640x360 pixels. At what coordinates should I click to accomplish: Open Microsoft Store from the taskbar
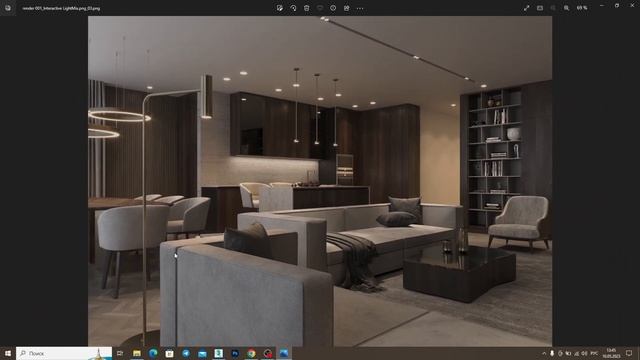click(x=169, y=353)
